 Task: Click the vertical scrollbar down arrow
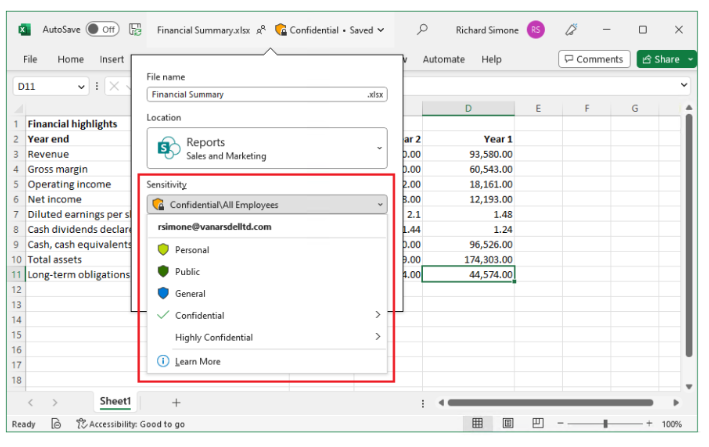click(689, 386)
